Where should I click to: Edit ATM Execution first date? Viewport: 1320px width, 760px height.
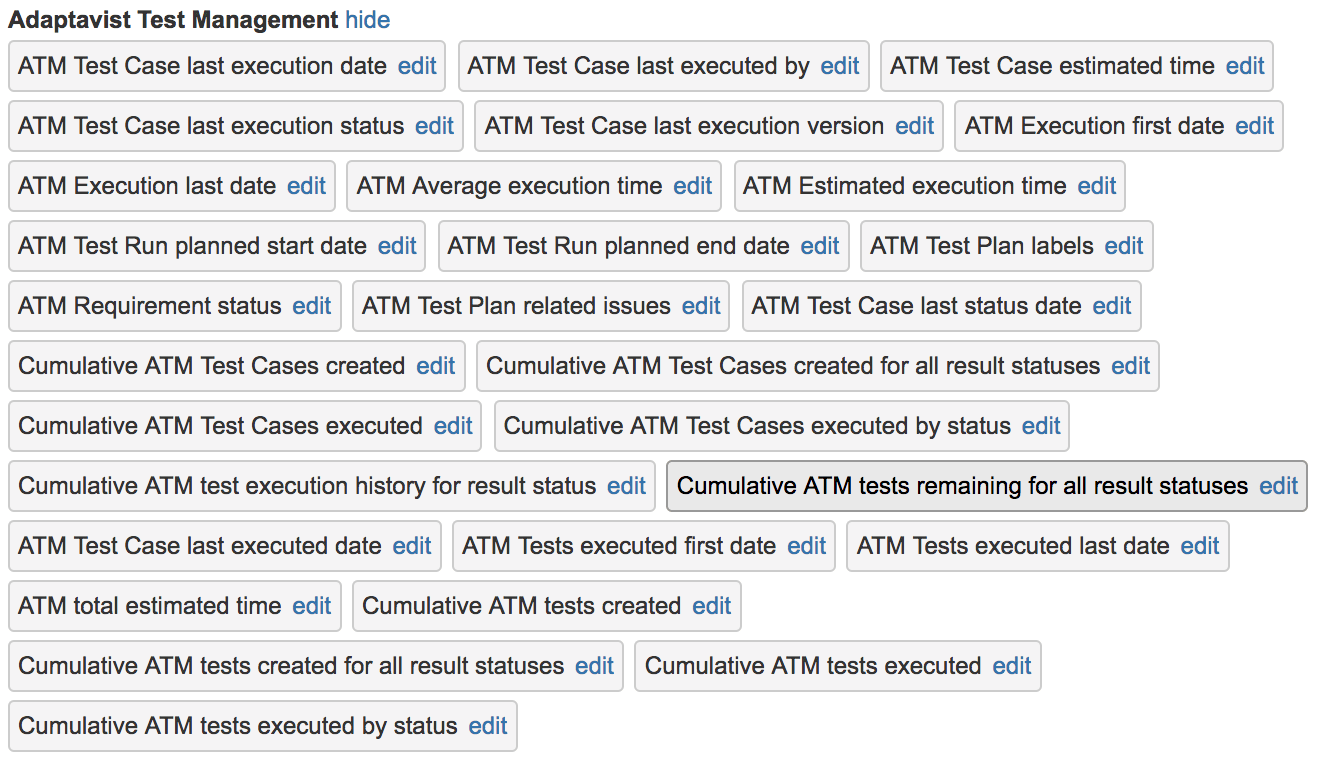(1255, 126)
